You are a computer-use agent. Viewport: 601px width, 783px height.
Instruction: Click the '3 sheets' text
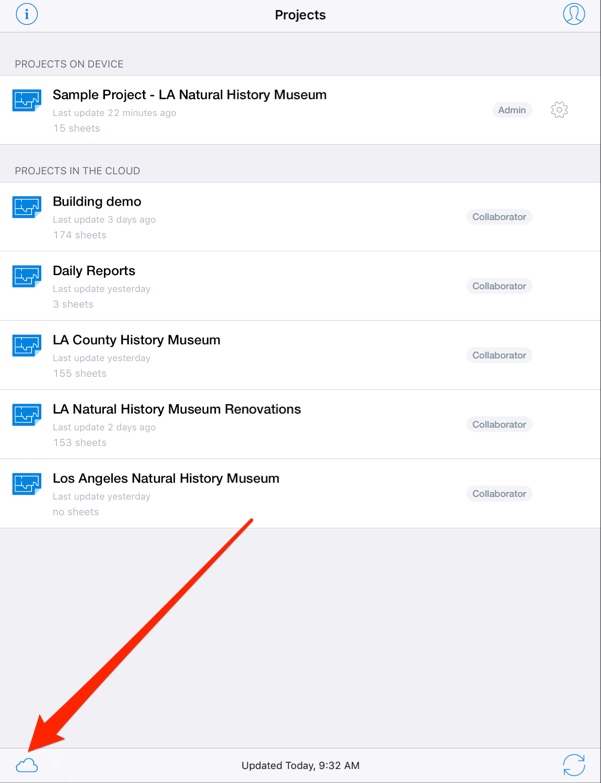click(x=73, y=304)
